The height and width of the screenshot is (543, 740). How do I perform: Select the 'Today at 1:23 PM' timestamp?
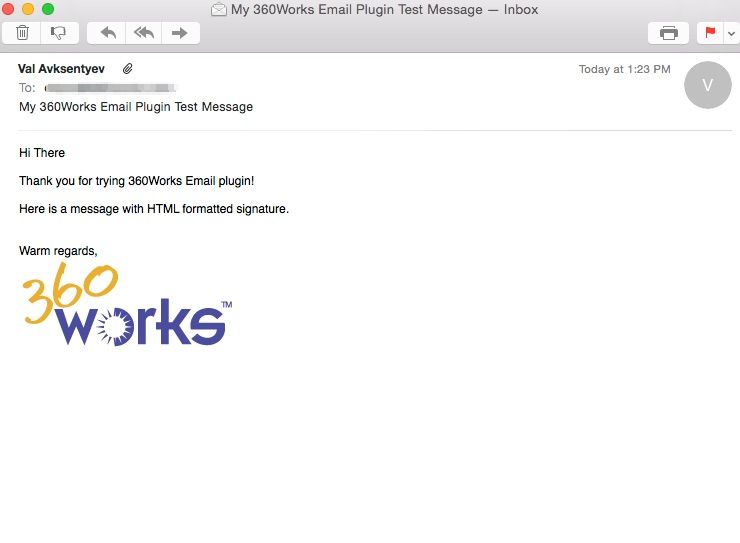tap(624, 69)
